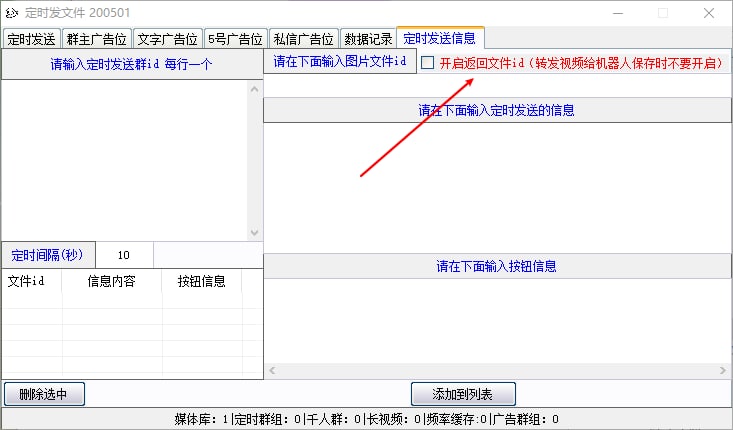Select the 定时发送信息 tab
733x430 pixels.
click(440, 38)
